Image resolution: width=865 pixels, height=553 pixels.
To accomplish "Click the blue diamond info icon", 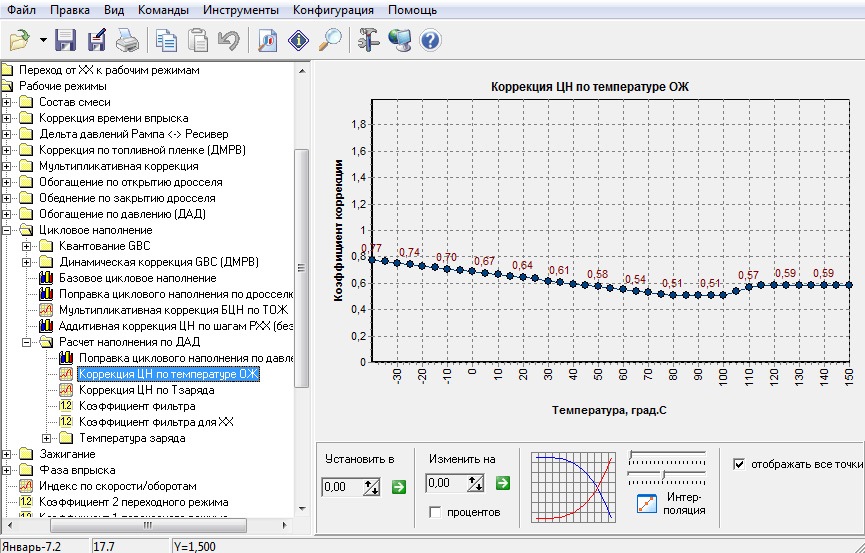I will 298,40.
